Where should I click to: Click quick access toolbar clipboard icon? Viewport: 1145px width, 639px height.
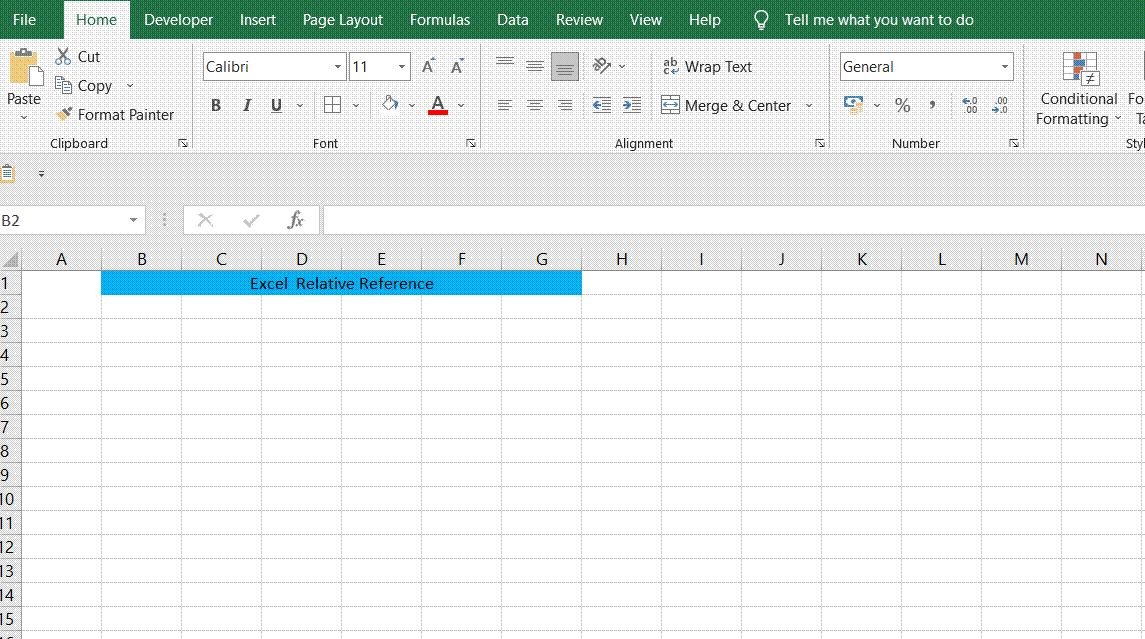(x=7, y=174)
